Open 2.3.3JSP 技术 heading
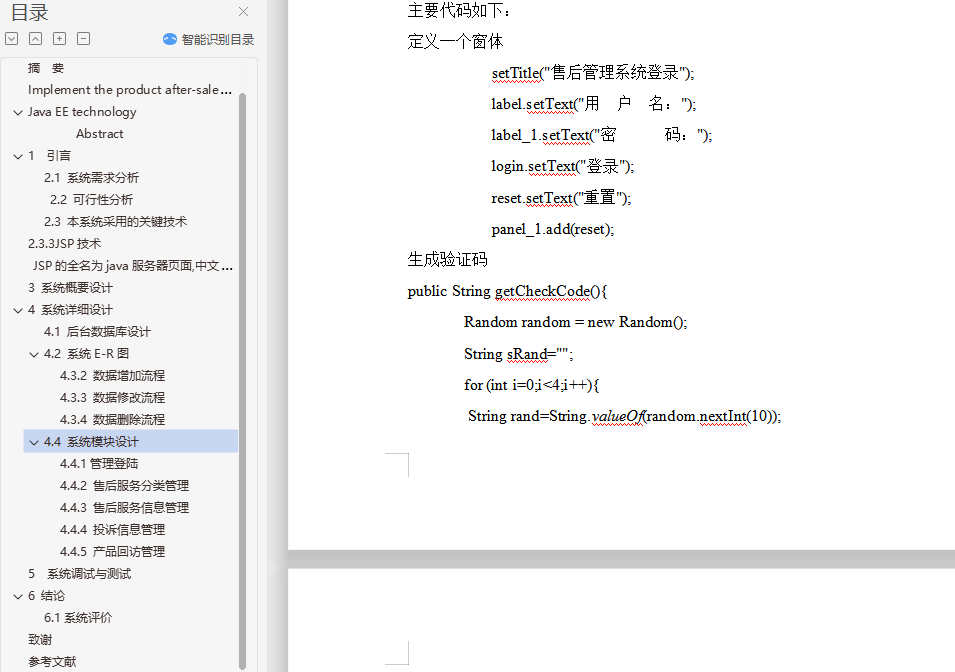The width and height of the screenshot is (955, 672). 65,244
